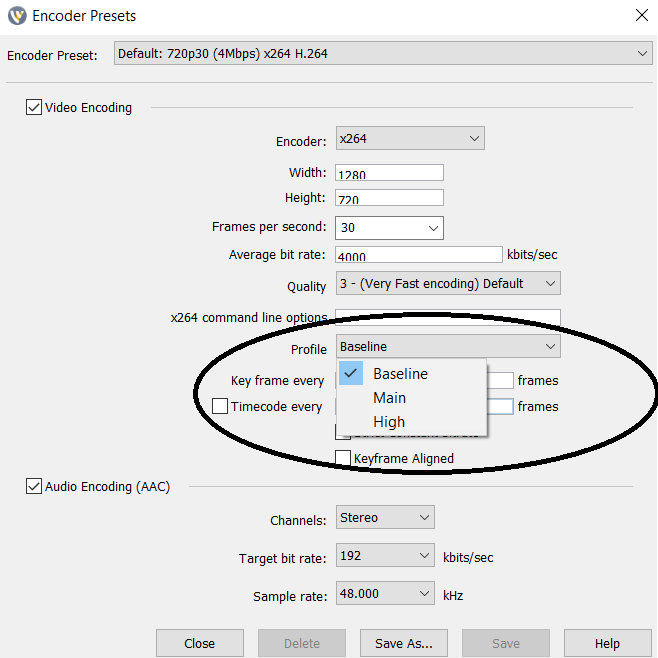Click the Save button
This screenshot has height=658, width=658.
506,643
